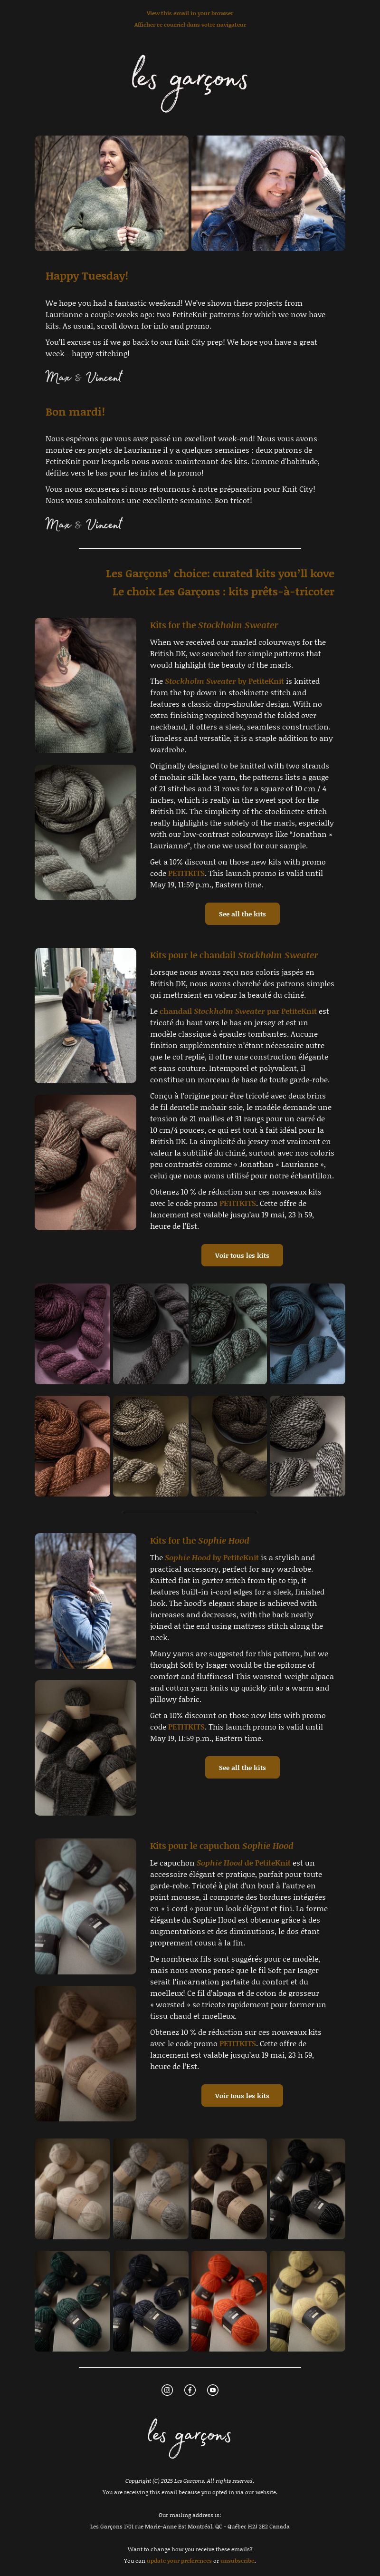Select the purple marled yarn thumbnail
The image size is (380, 2576).
[72, 1334]
